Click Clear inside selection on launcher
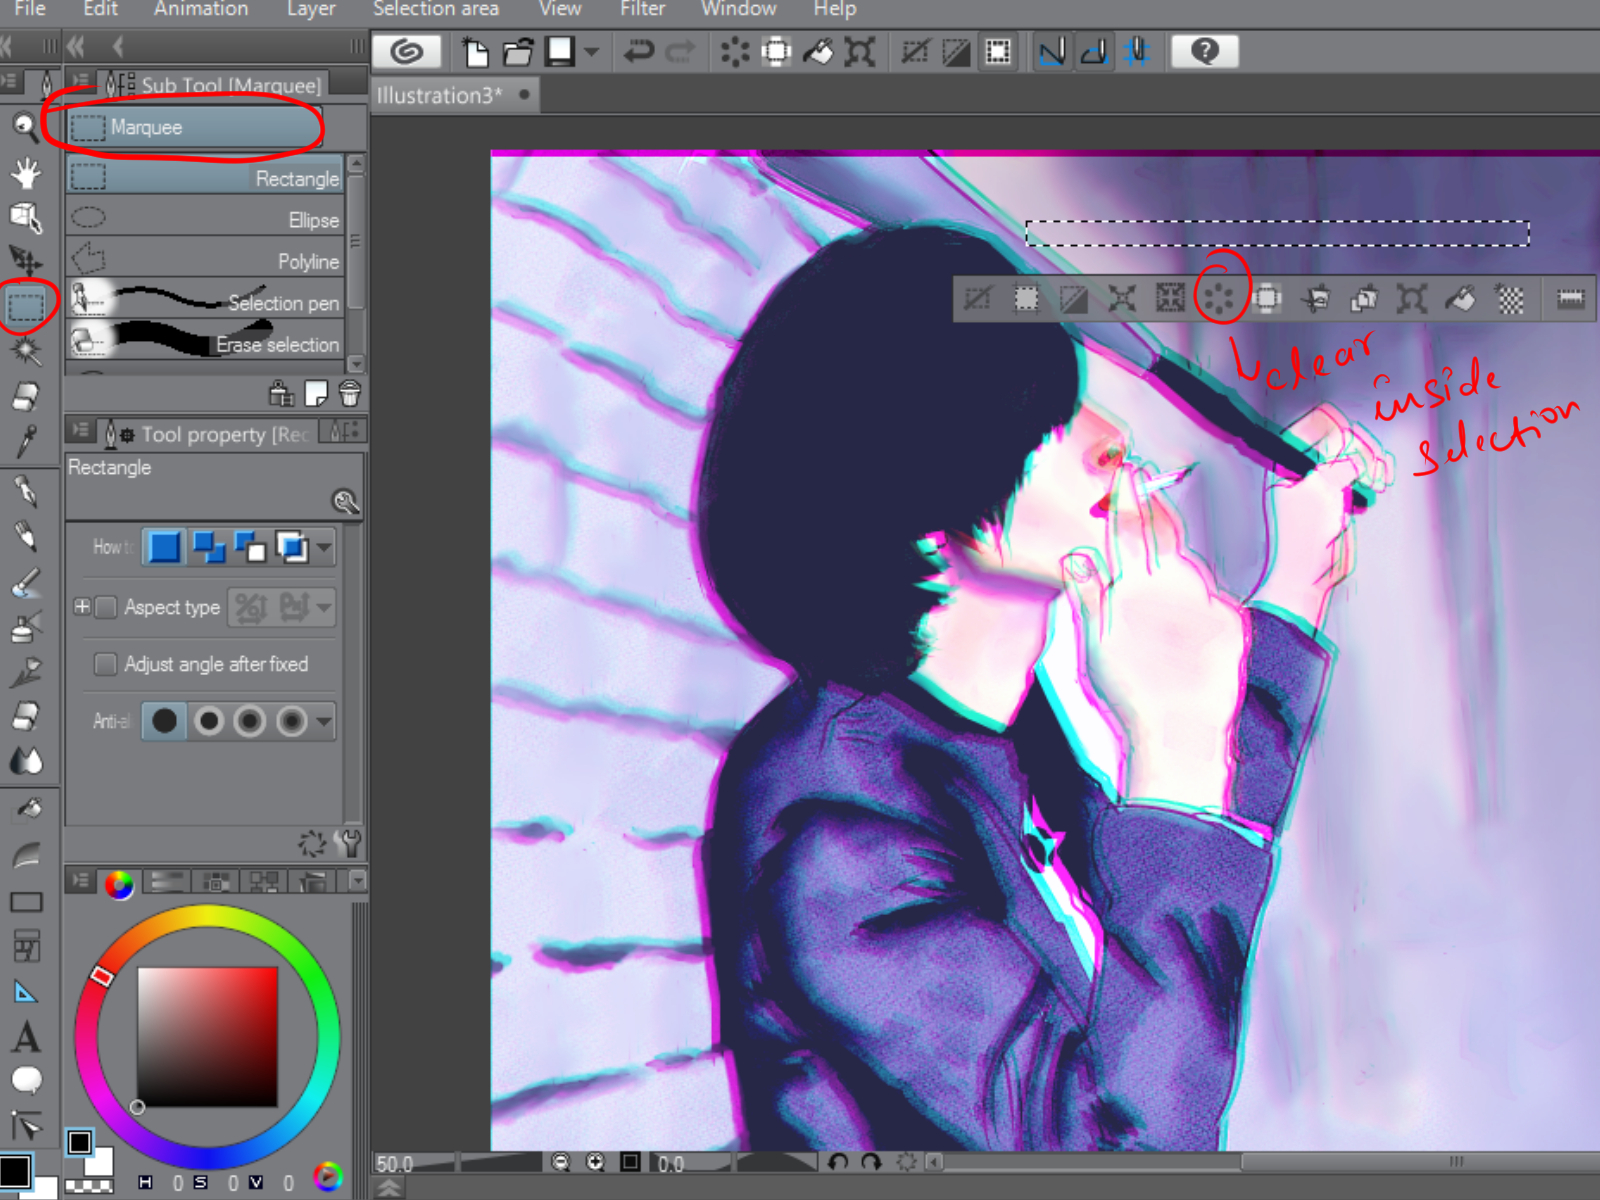Viewport: 1600px width, 1200px height. pos(1219,298)
